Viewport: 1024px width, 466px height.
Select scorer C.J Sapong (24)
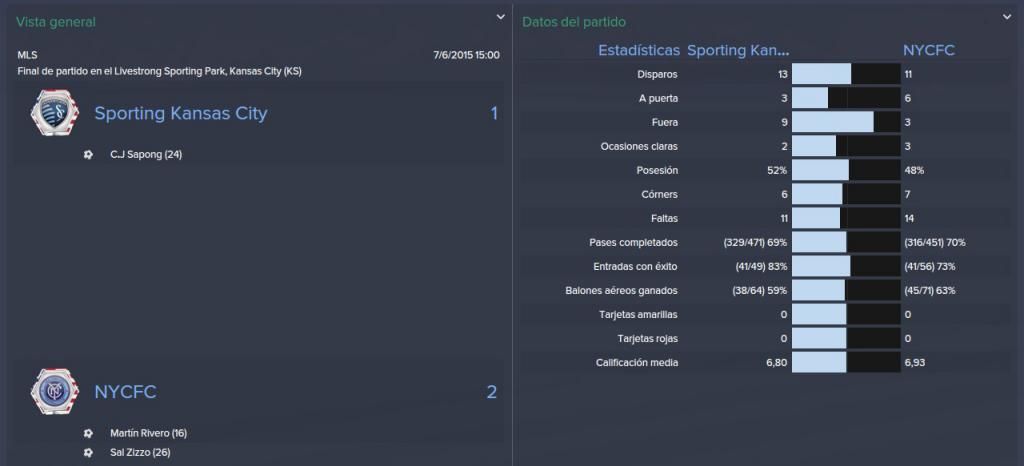coord(146,155)
